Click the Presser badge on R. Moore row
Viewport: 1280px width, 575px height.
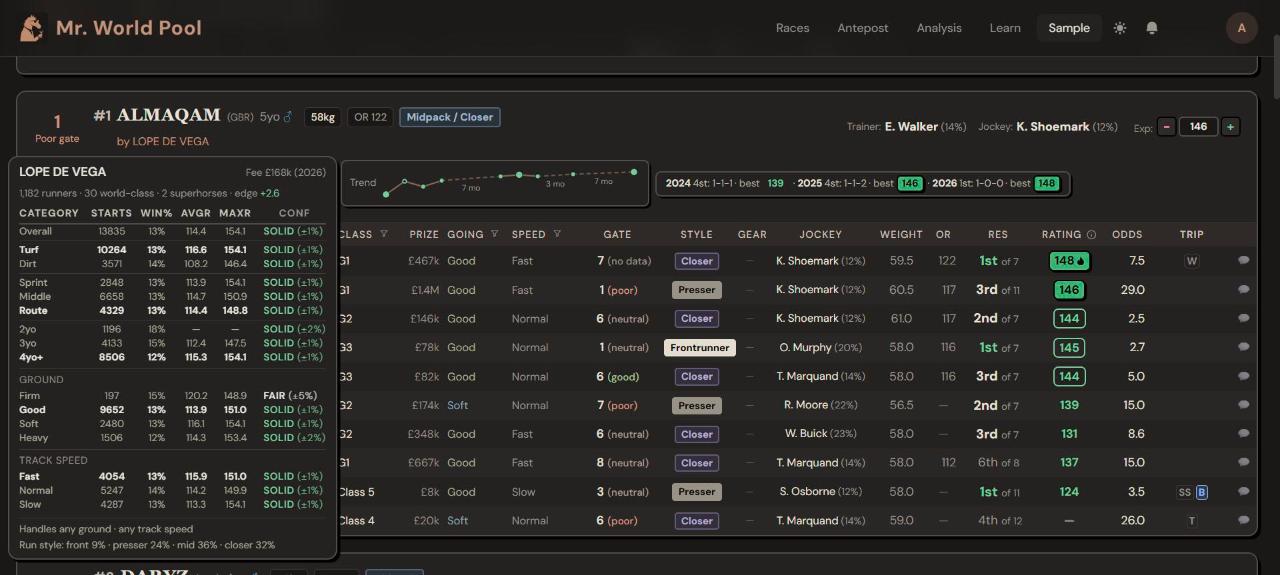[697, 405]
